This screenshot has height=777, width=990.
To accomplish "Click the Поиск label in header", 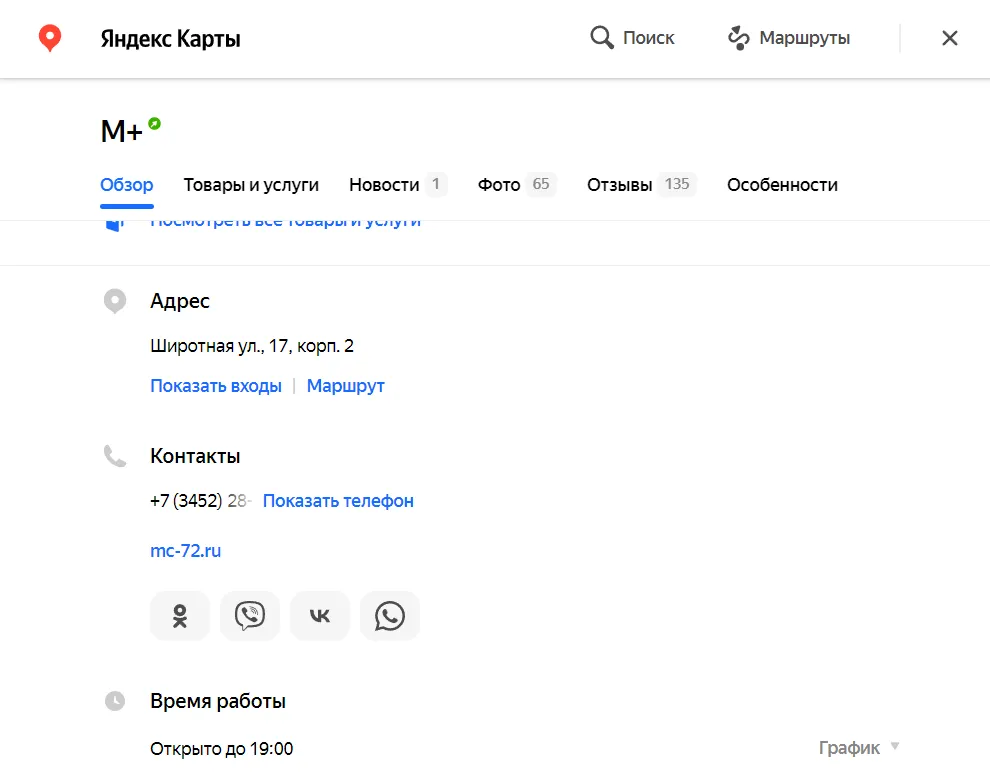I will pos(648,38).
